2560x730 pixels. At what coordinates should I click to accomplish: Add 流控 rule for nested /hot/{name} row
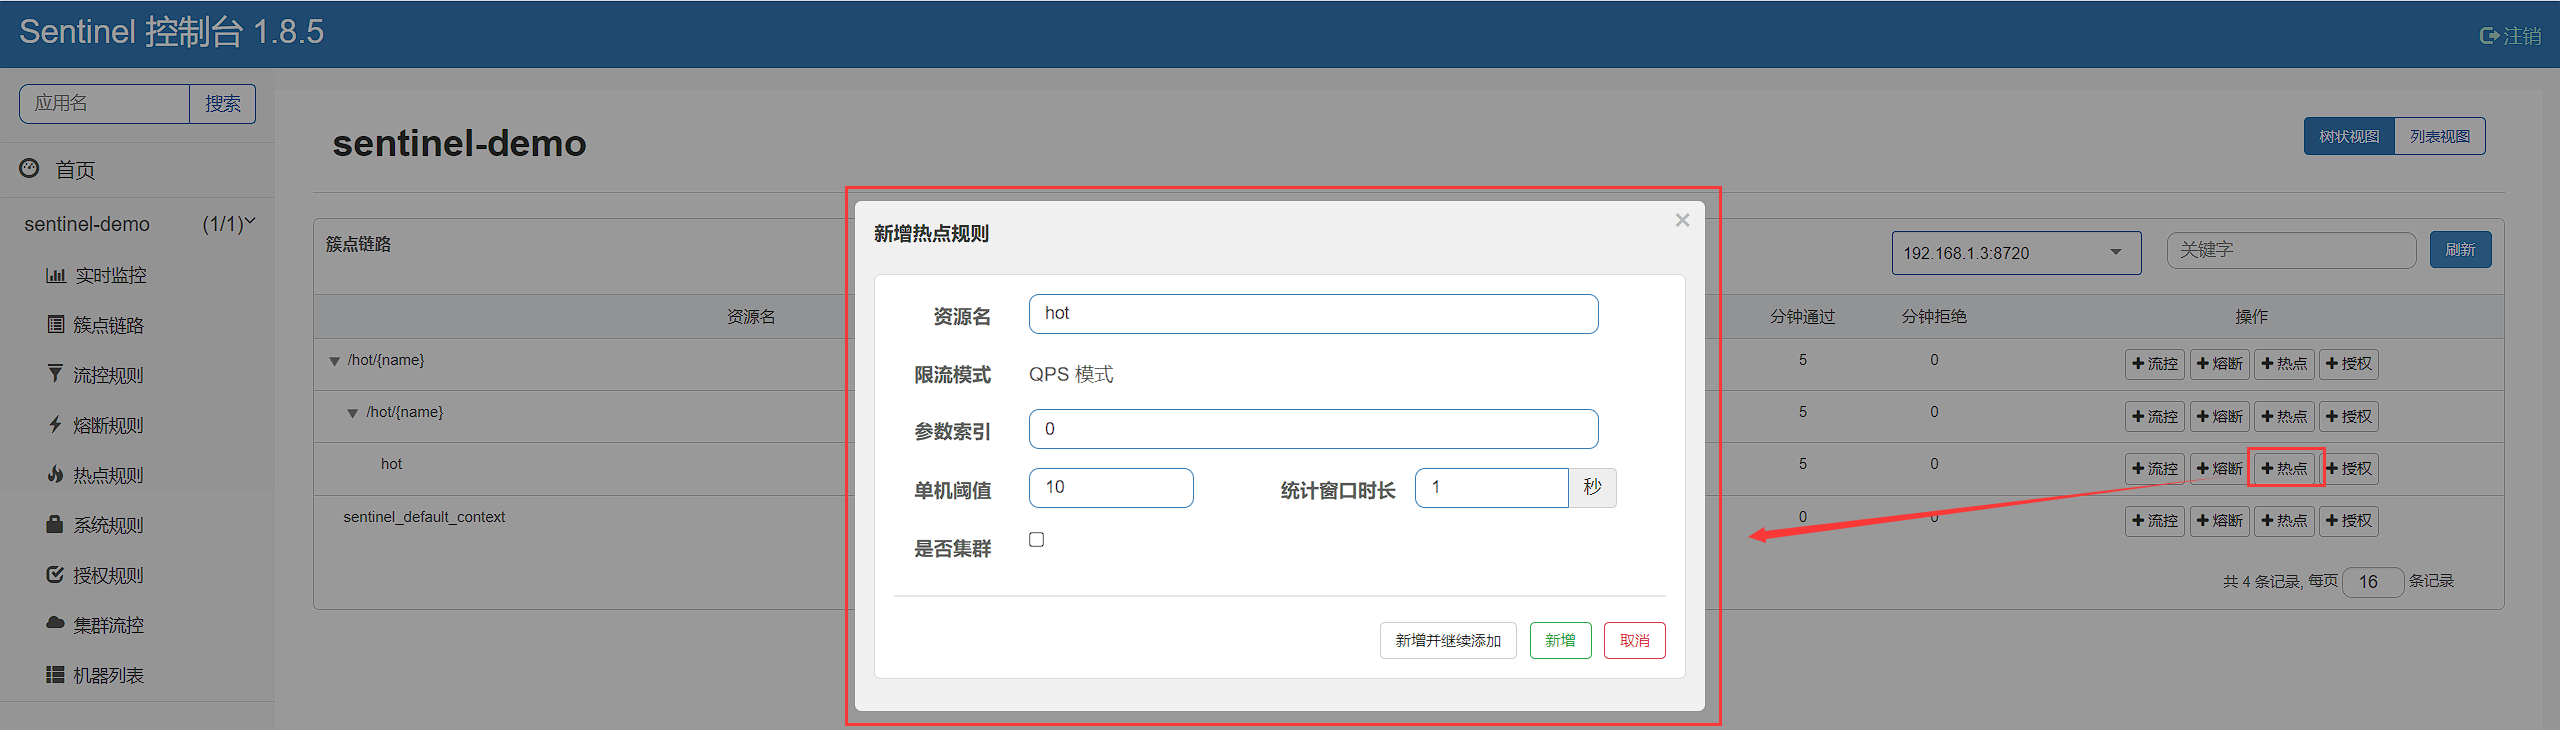[2155, 416]
